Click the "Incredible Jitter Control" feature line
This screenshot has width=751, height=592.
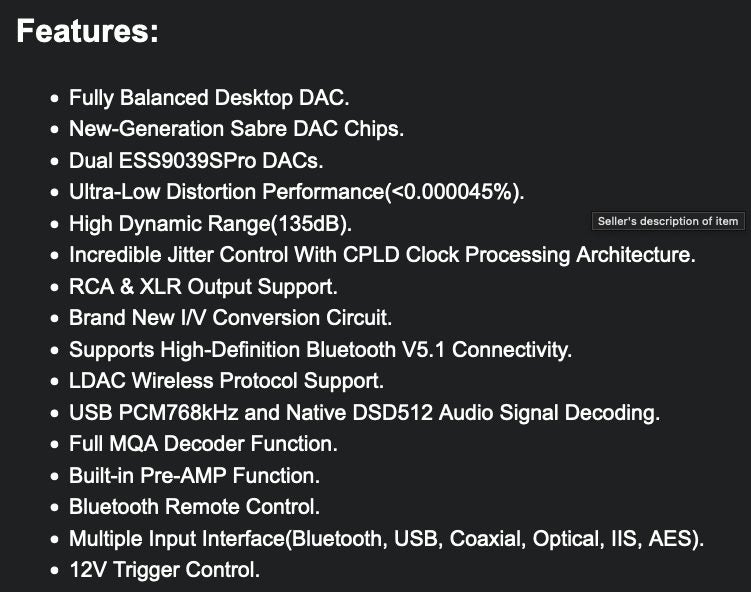pos(382,255)
